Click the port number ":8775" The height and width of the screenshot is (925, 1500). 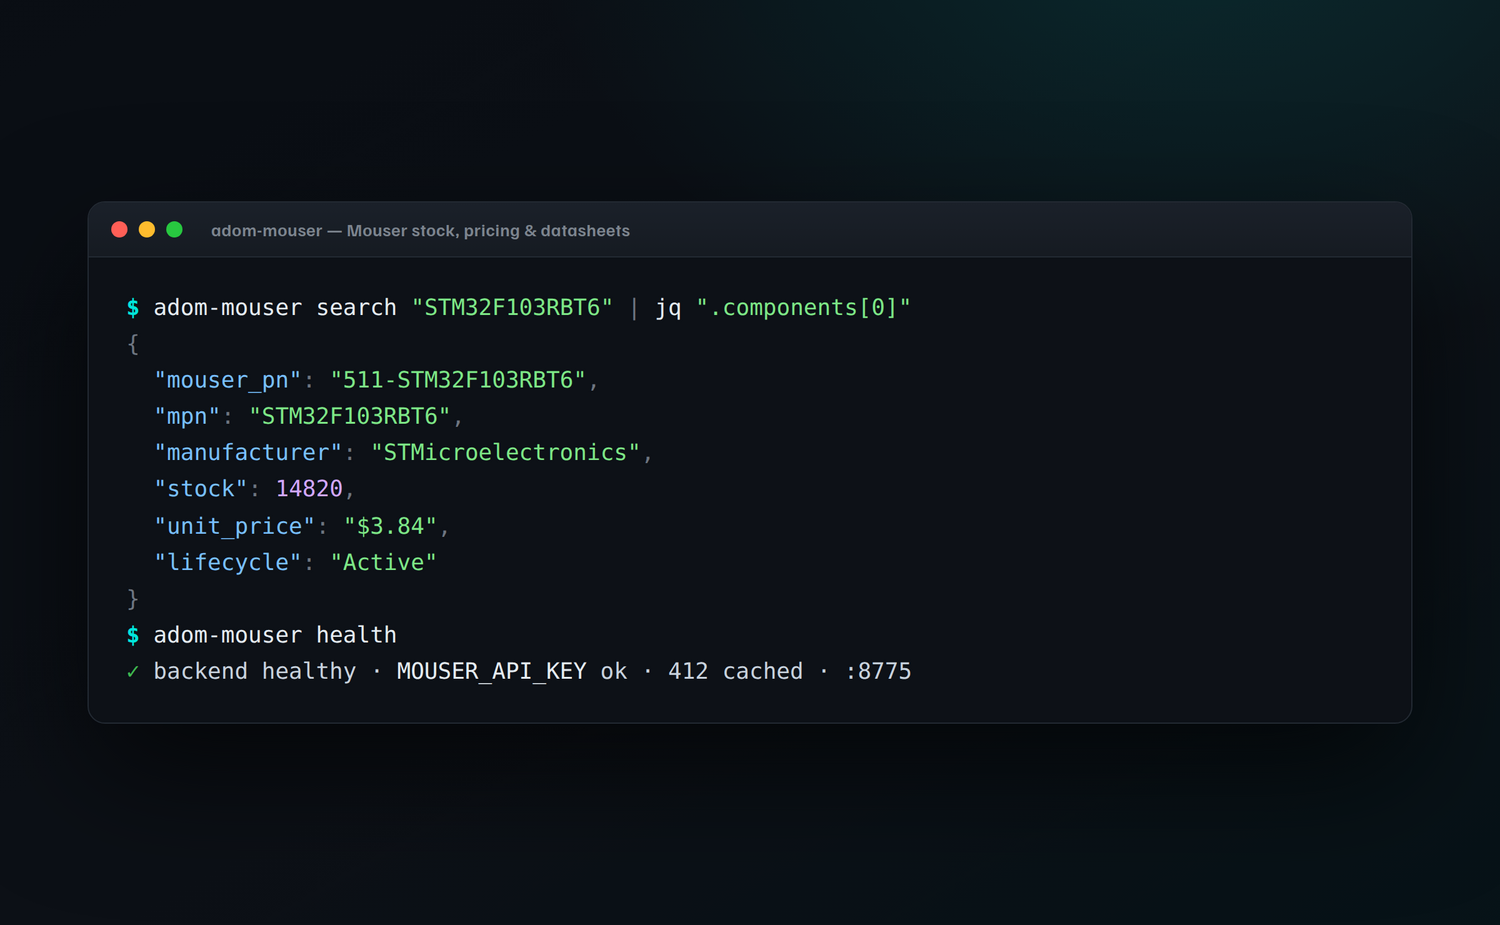pyautogui.click(x=878, y=672)
